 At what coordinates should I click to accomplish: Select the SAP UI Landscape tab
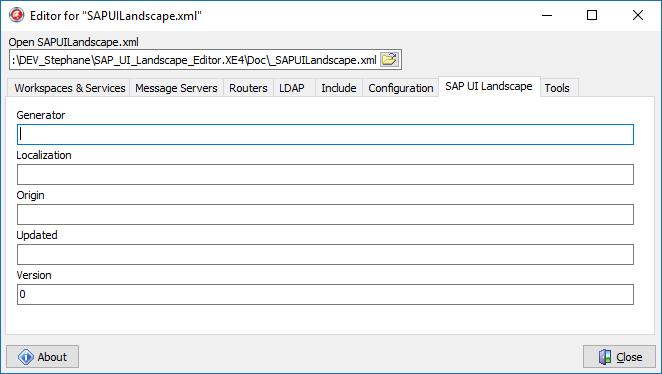click(x=489, y=87)
